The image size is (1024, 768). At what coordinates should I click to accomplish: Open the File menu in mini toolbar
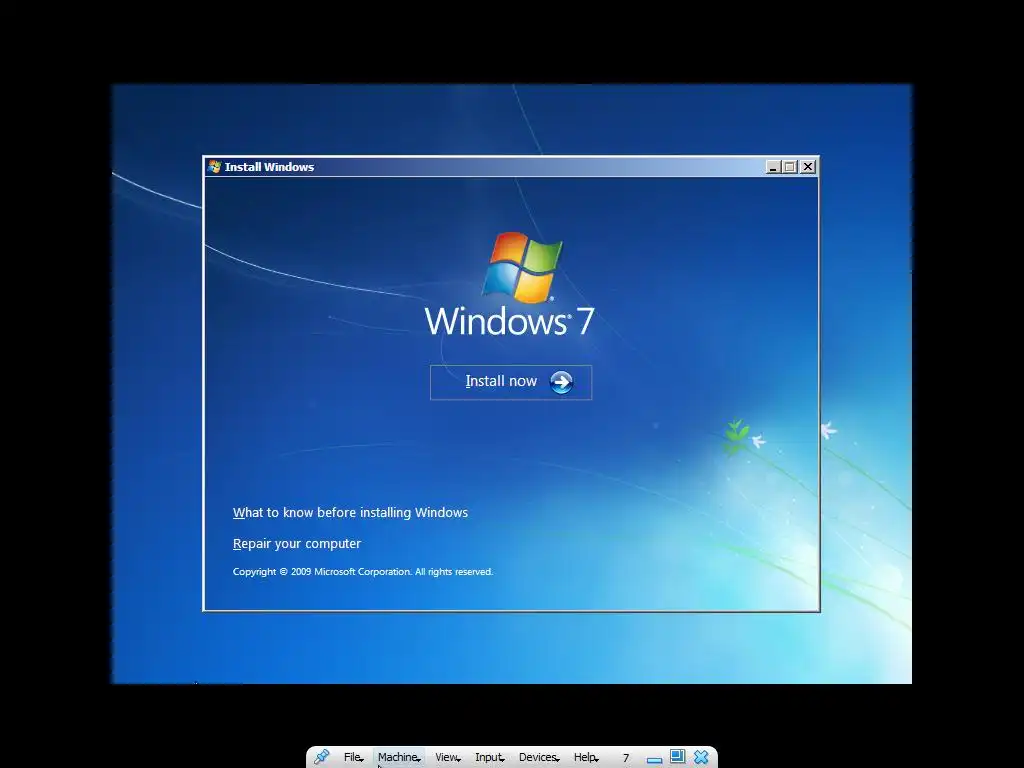tap(353, 757)
